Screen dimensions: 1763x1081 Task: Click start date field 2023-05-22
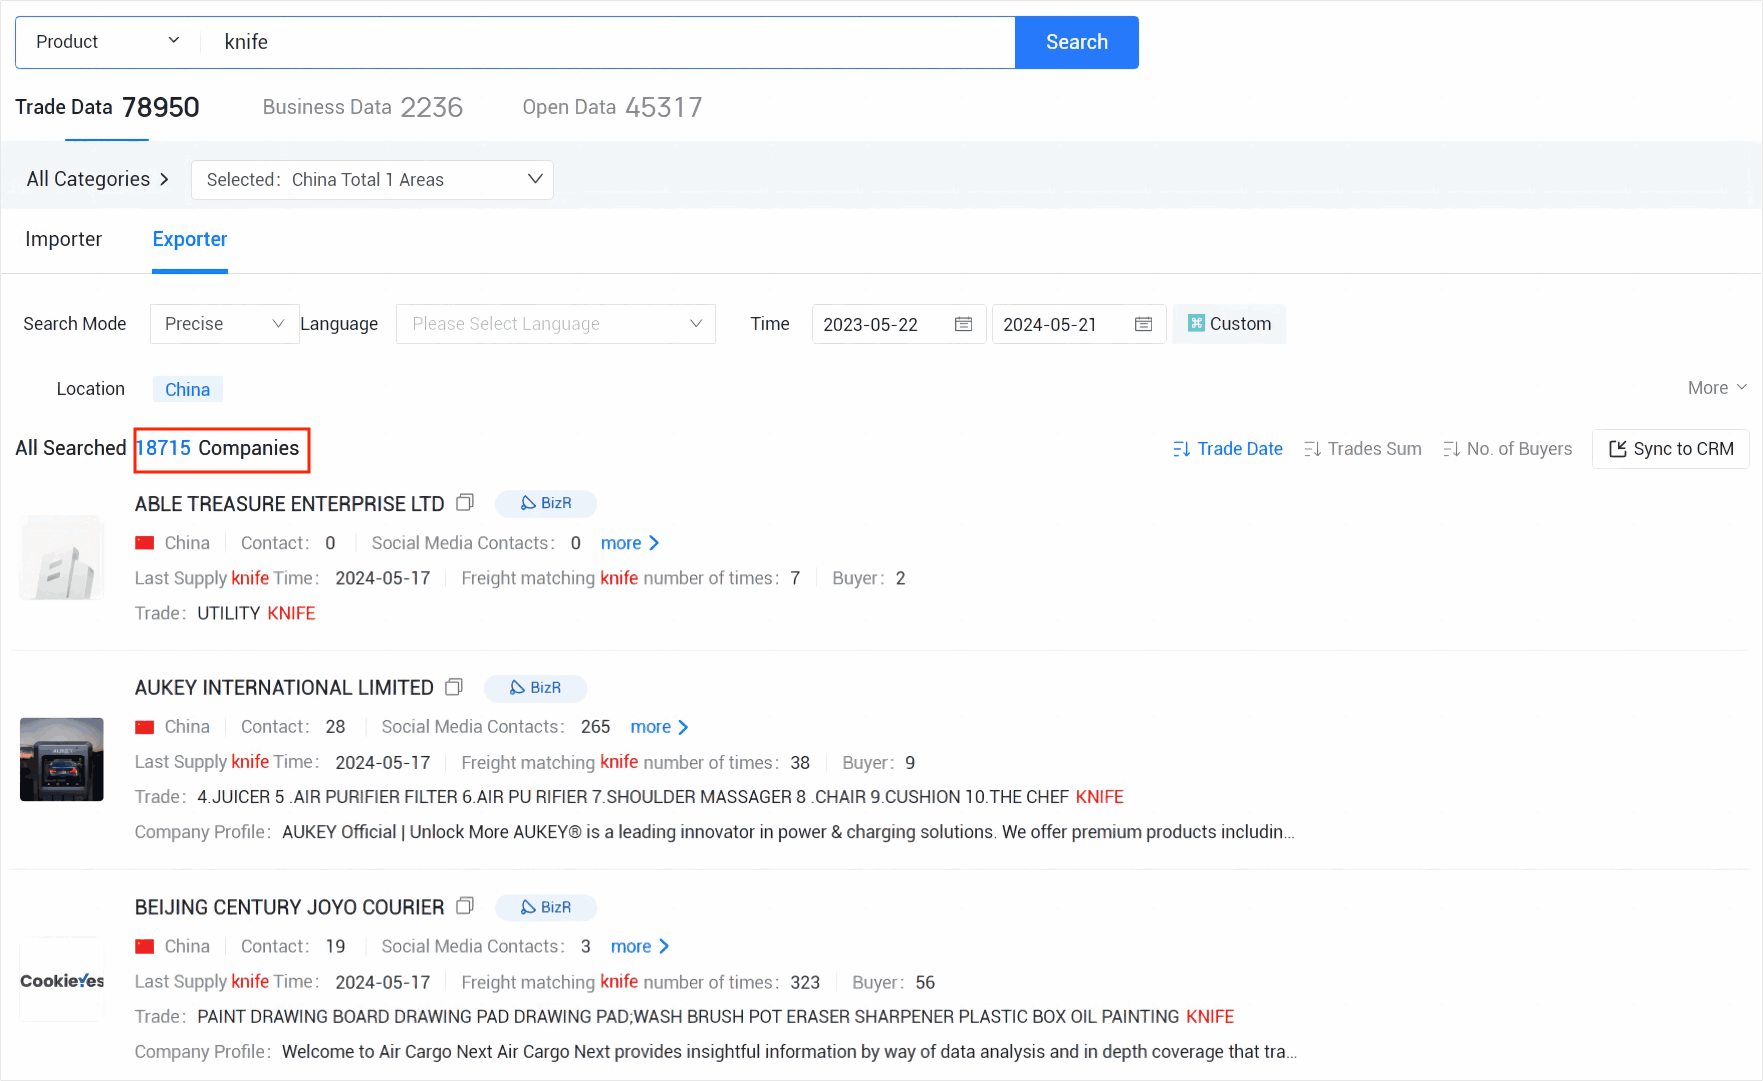(899, 324)
